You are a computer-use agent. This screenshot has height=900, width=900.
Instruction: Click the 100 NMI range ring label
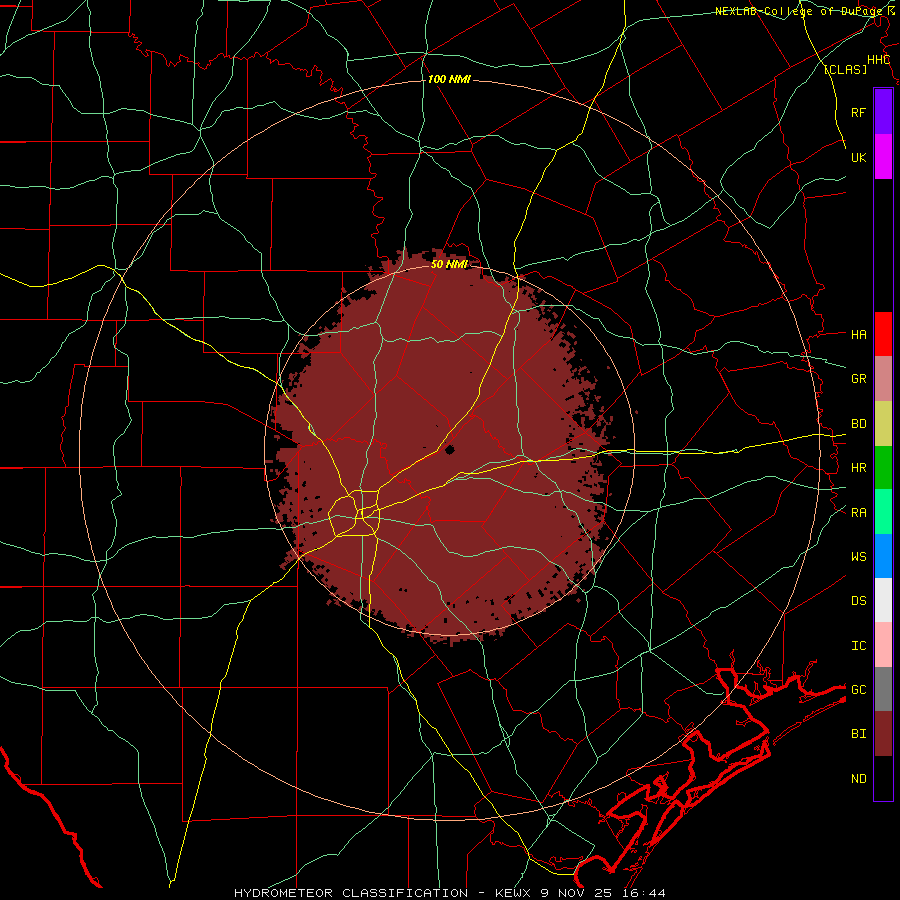[449, 79]
